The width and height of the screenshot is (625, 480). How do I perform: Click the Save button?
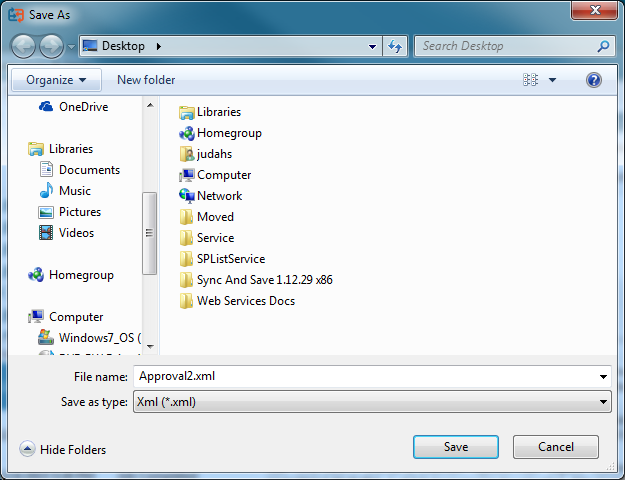(456, 447)
